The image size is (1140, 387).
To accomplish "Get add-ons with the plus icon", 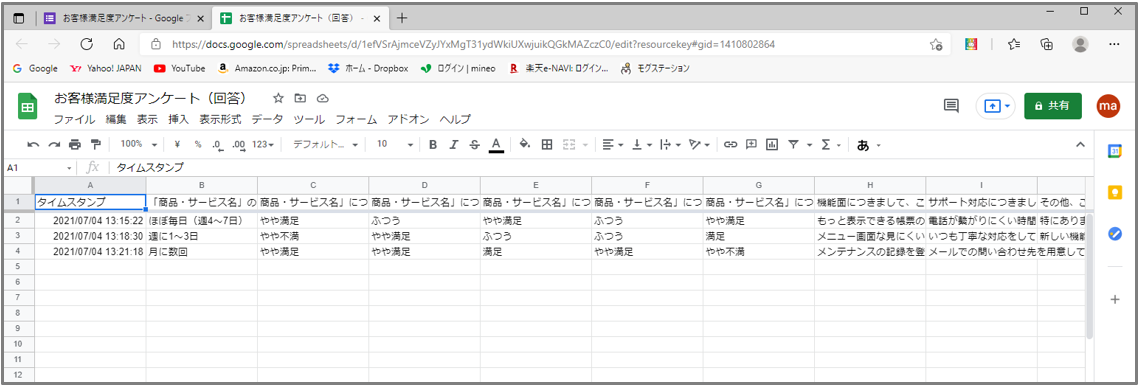I will [x=1115, y=300].
